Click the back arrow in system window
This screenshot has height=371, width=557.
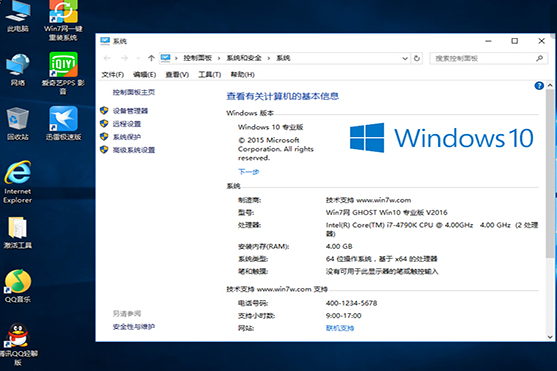pos(107,58)
